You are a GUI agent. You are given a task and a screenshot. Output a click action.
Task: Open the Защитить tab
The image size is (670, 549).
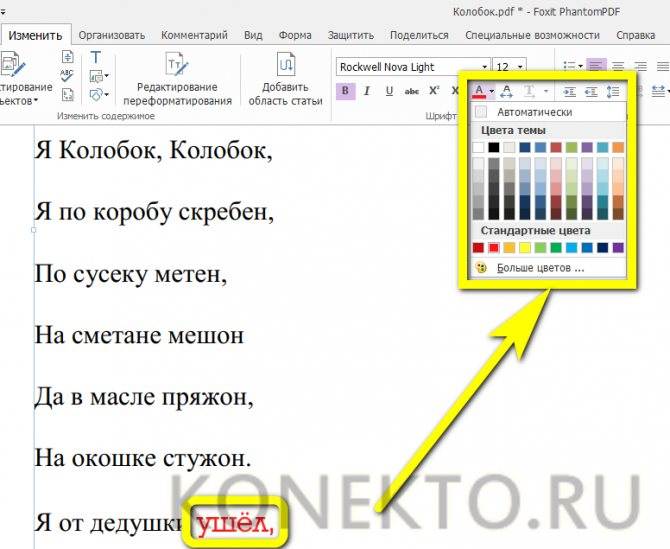point(351,35)
